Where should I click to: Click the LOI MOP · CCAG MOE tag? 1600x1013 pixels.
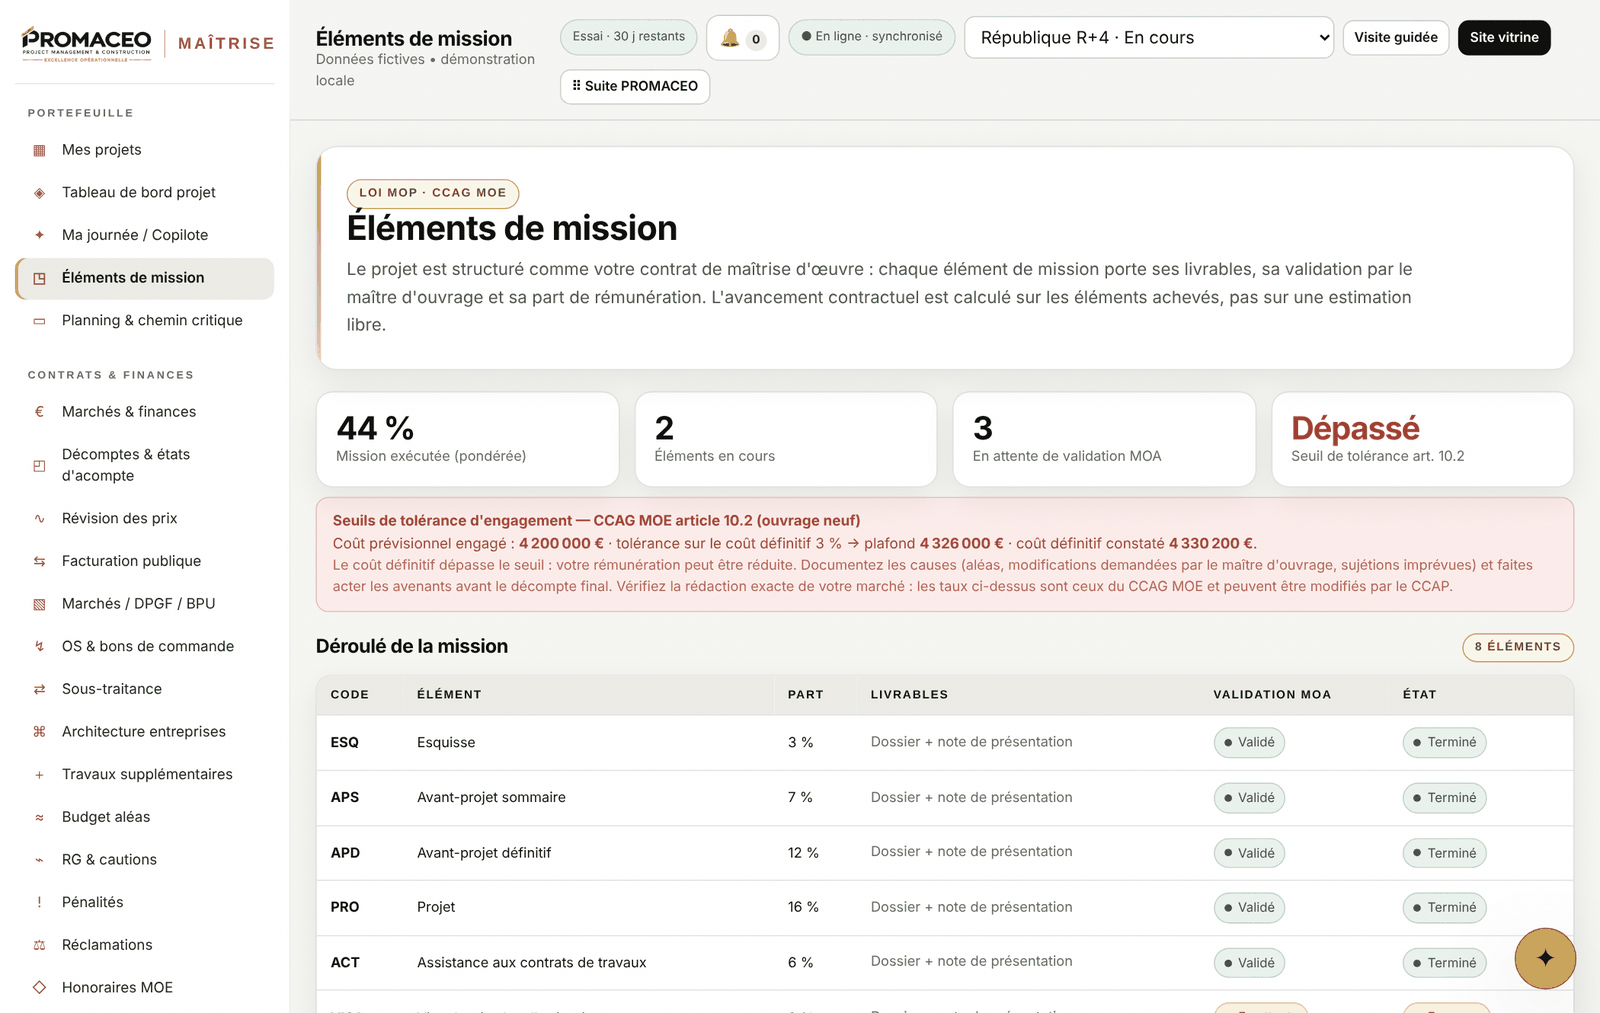(433, 193)
